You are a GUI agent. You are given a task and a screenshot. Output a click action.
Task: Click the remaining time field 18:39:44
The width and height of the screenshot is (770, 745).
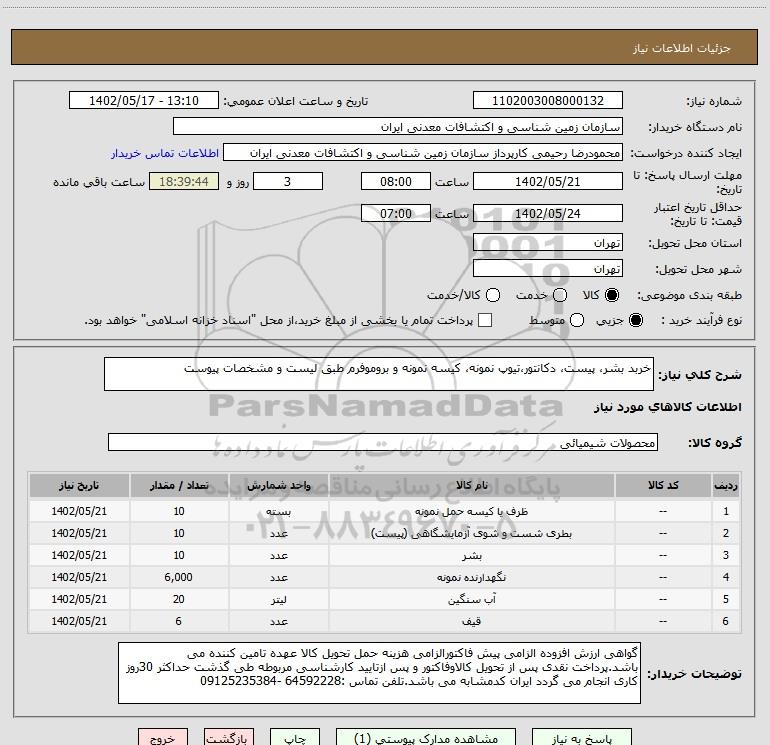click(184, 181)
